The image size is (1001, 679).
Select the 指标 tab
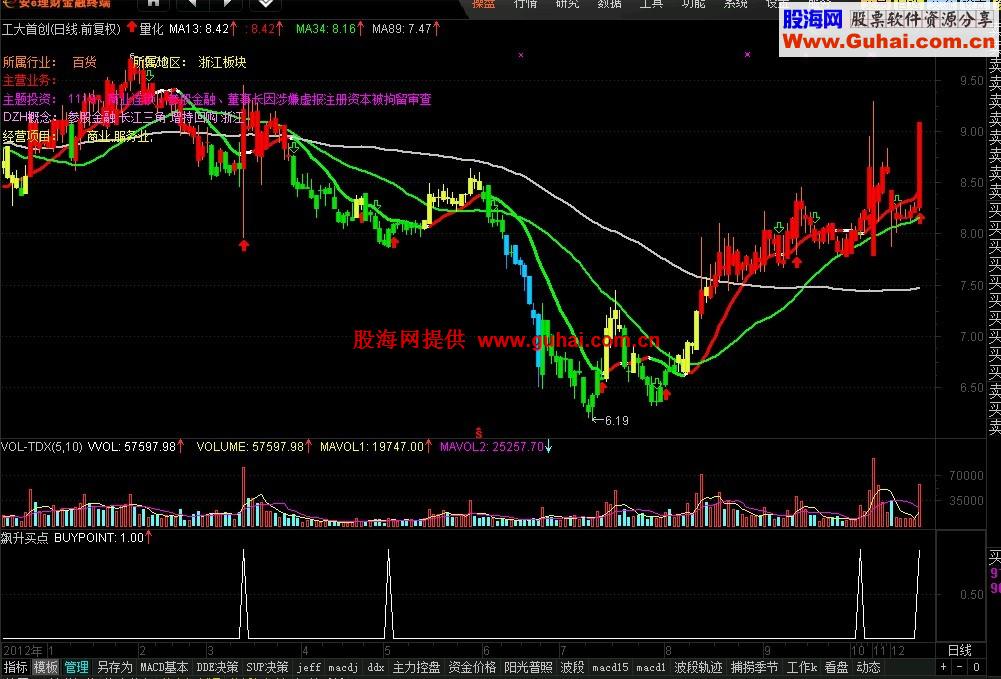(x=15, y=667)
